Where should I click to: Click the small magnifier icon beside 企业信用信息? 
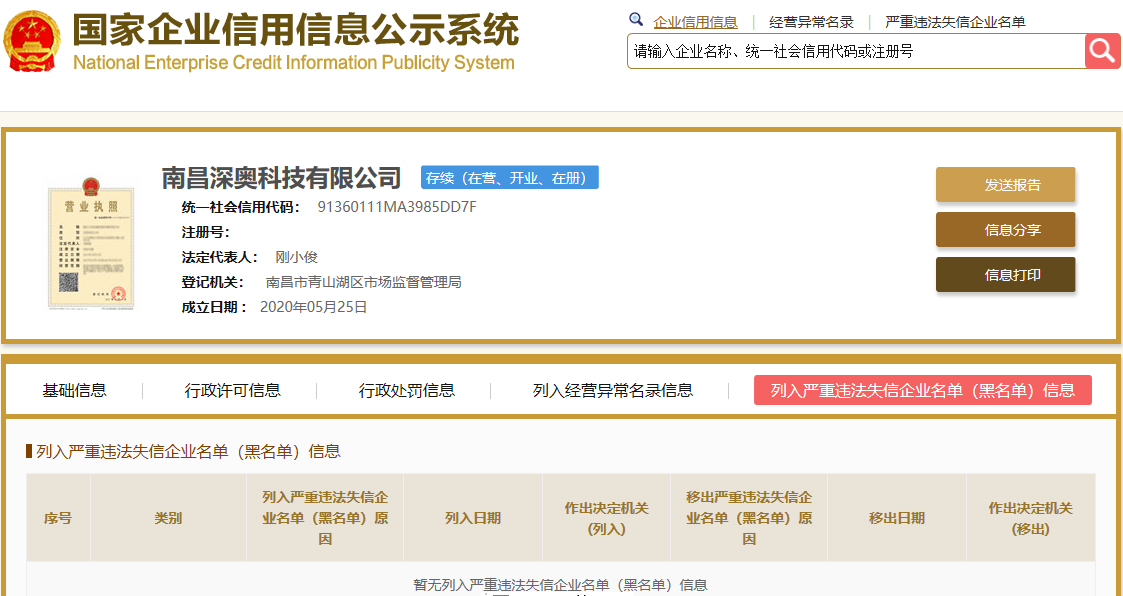tap(635, 19)
